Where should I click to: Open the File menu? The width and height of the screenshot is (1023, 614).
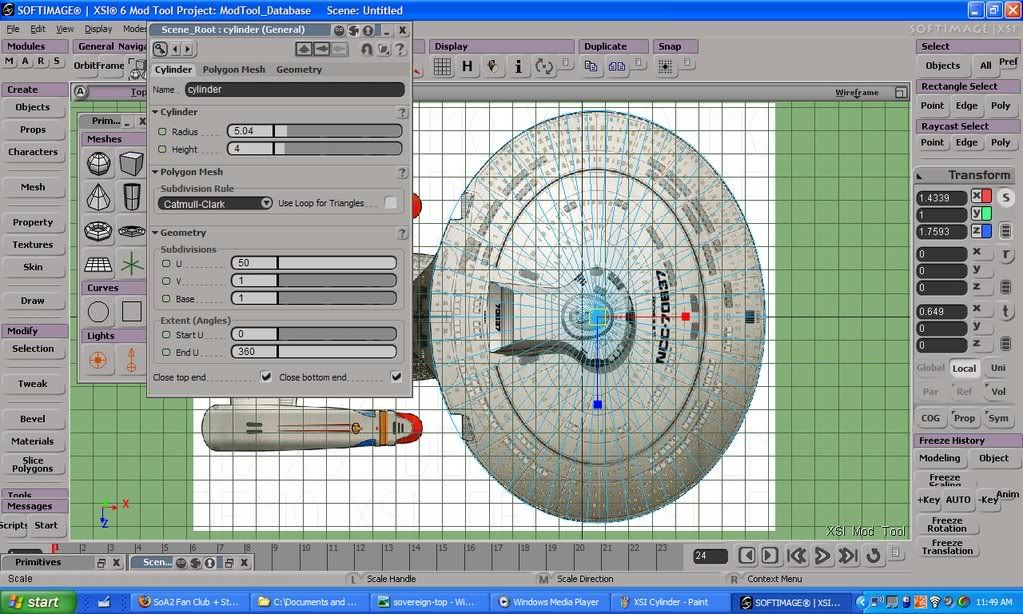[13, 29]
